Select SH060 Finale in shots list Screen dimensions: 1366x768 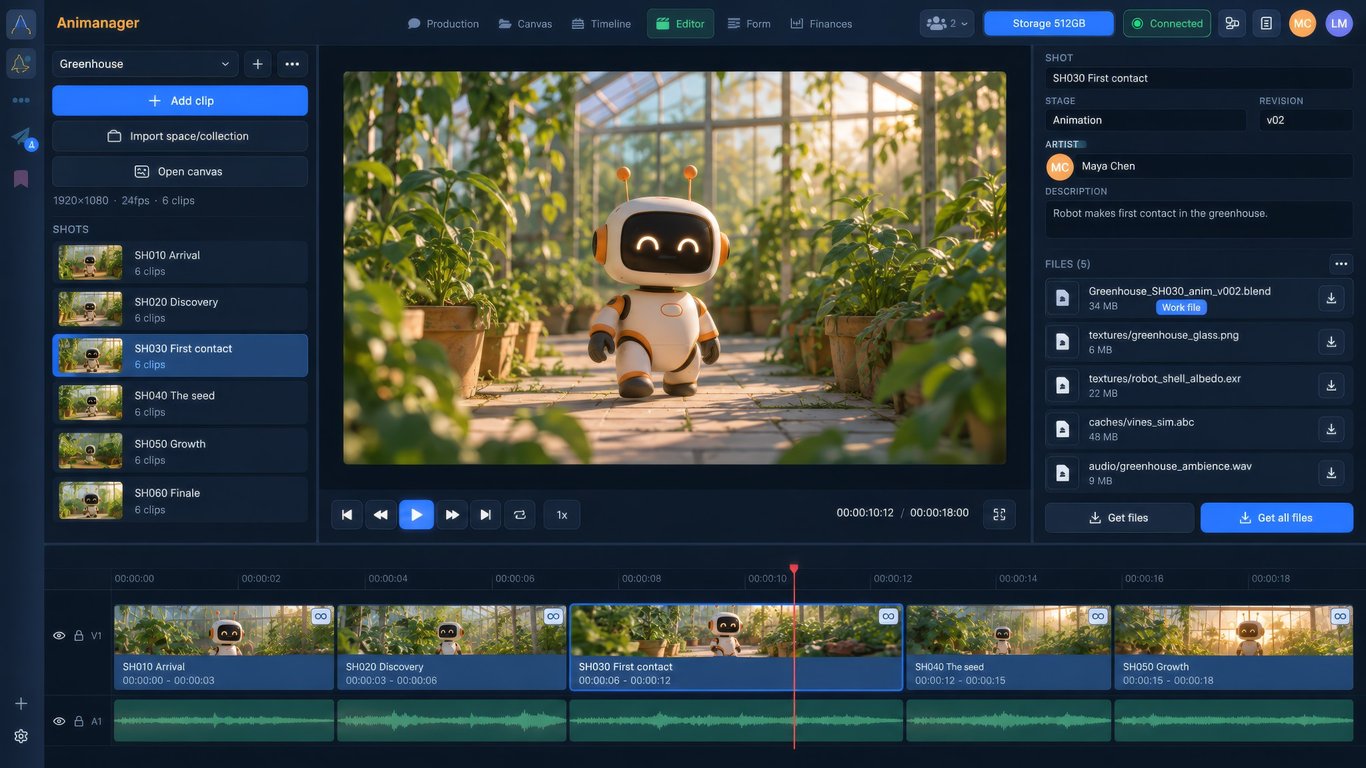180,501
